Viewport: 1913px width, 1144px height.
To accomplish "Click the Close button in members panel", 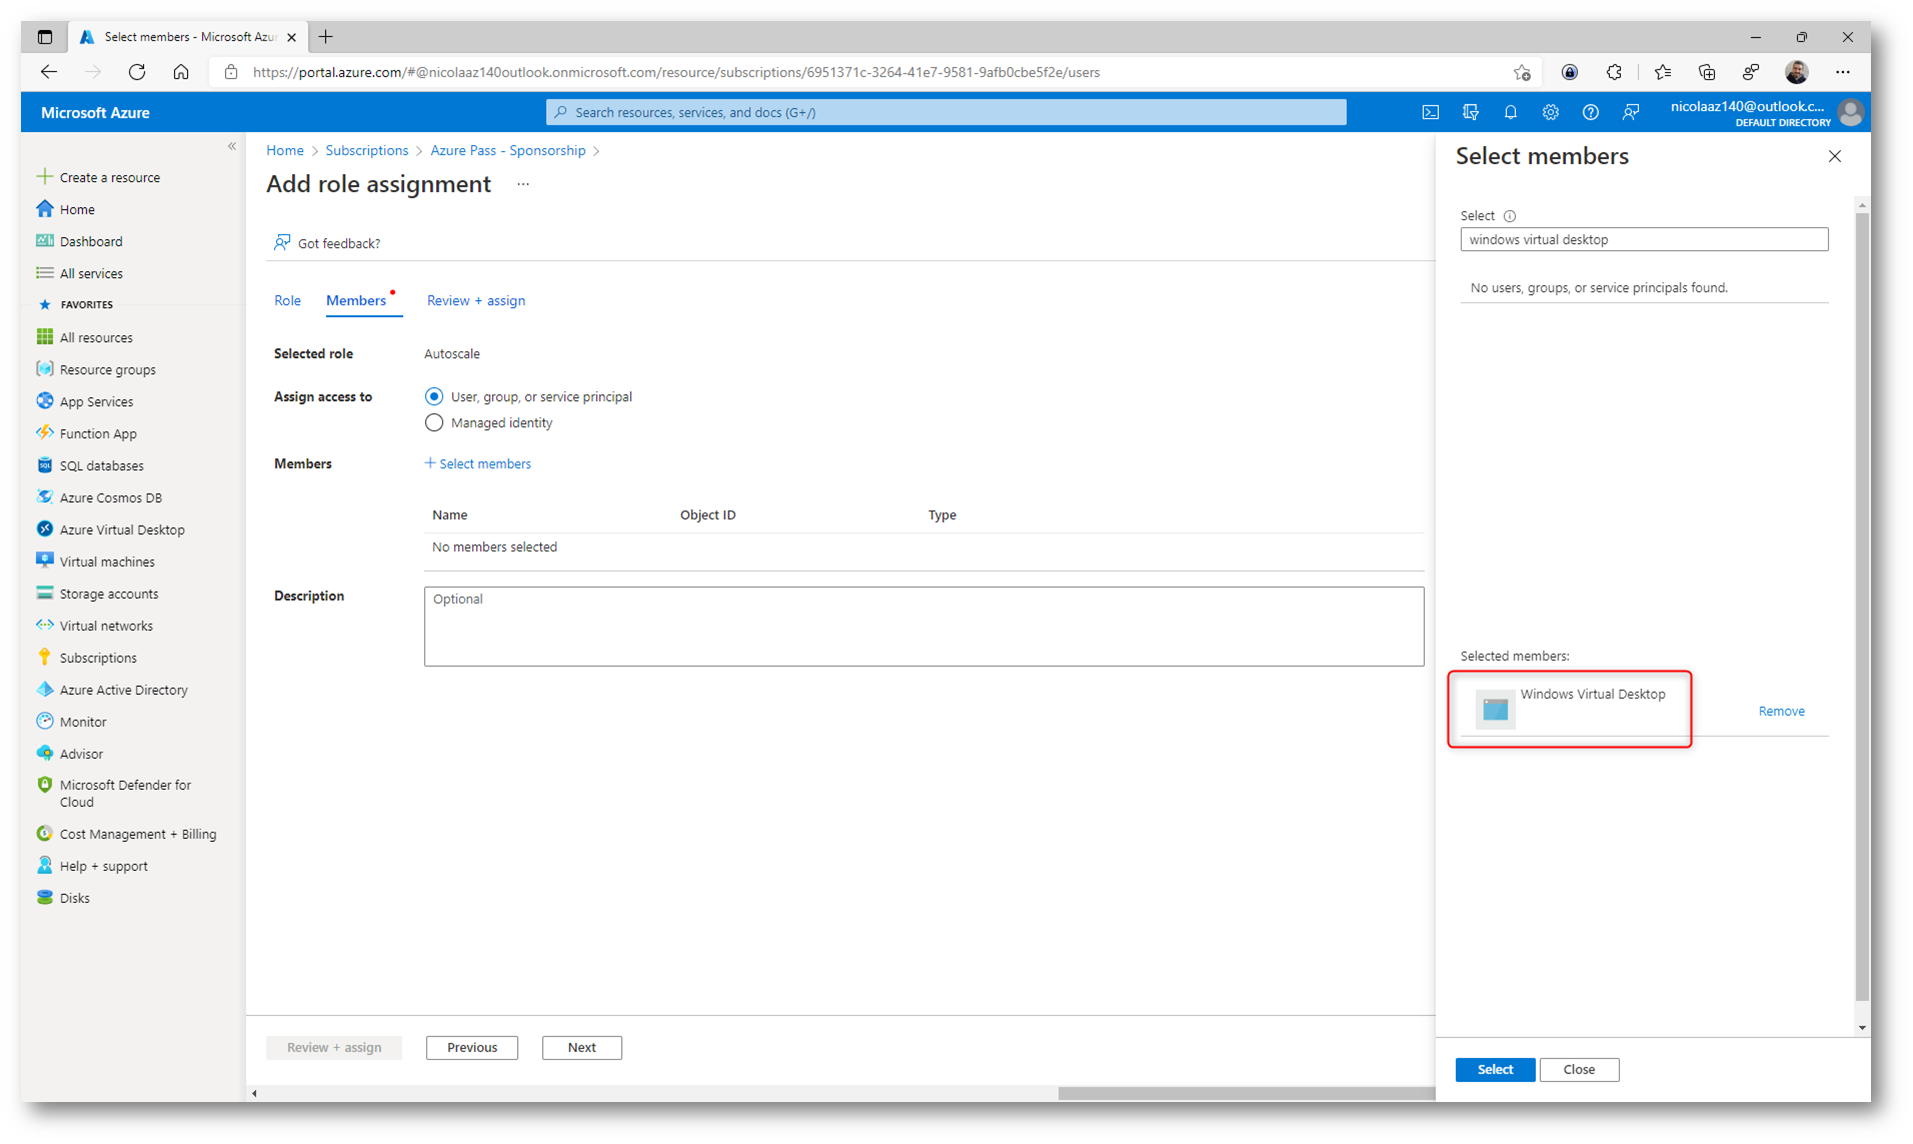I will [1579, 1069].
